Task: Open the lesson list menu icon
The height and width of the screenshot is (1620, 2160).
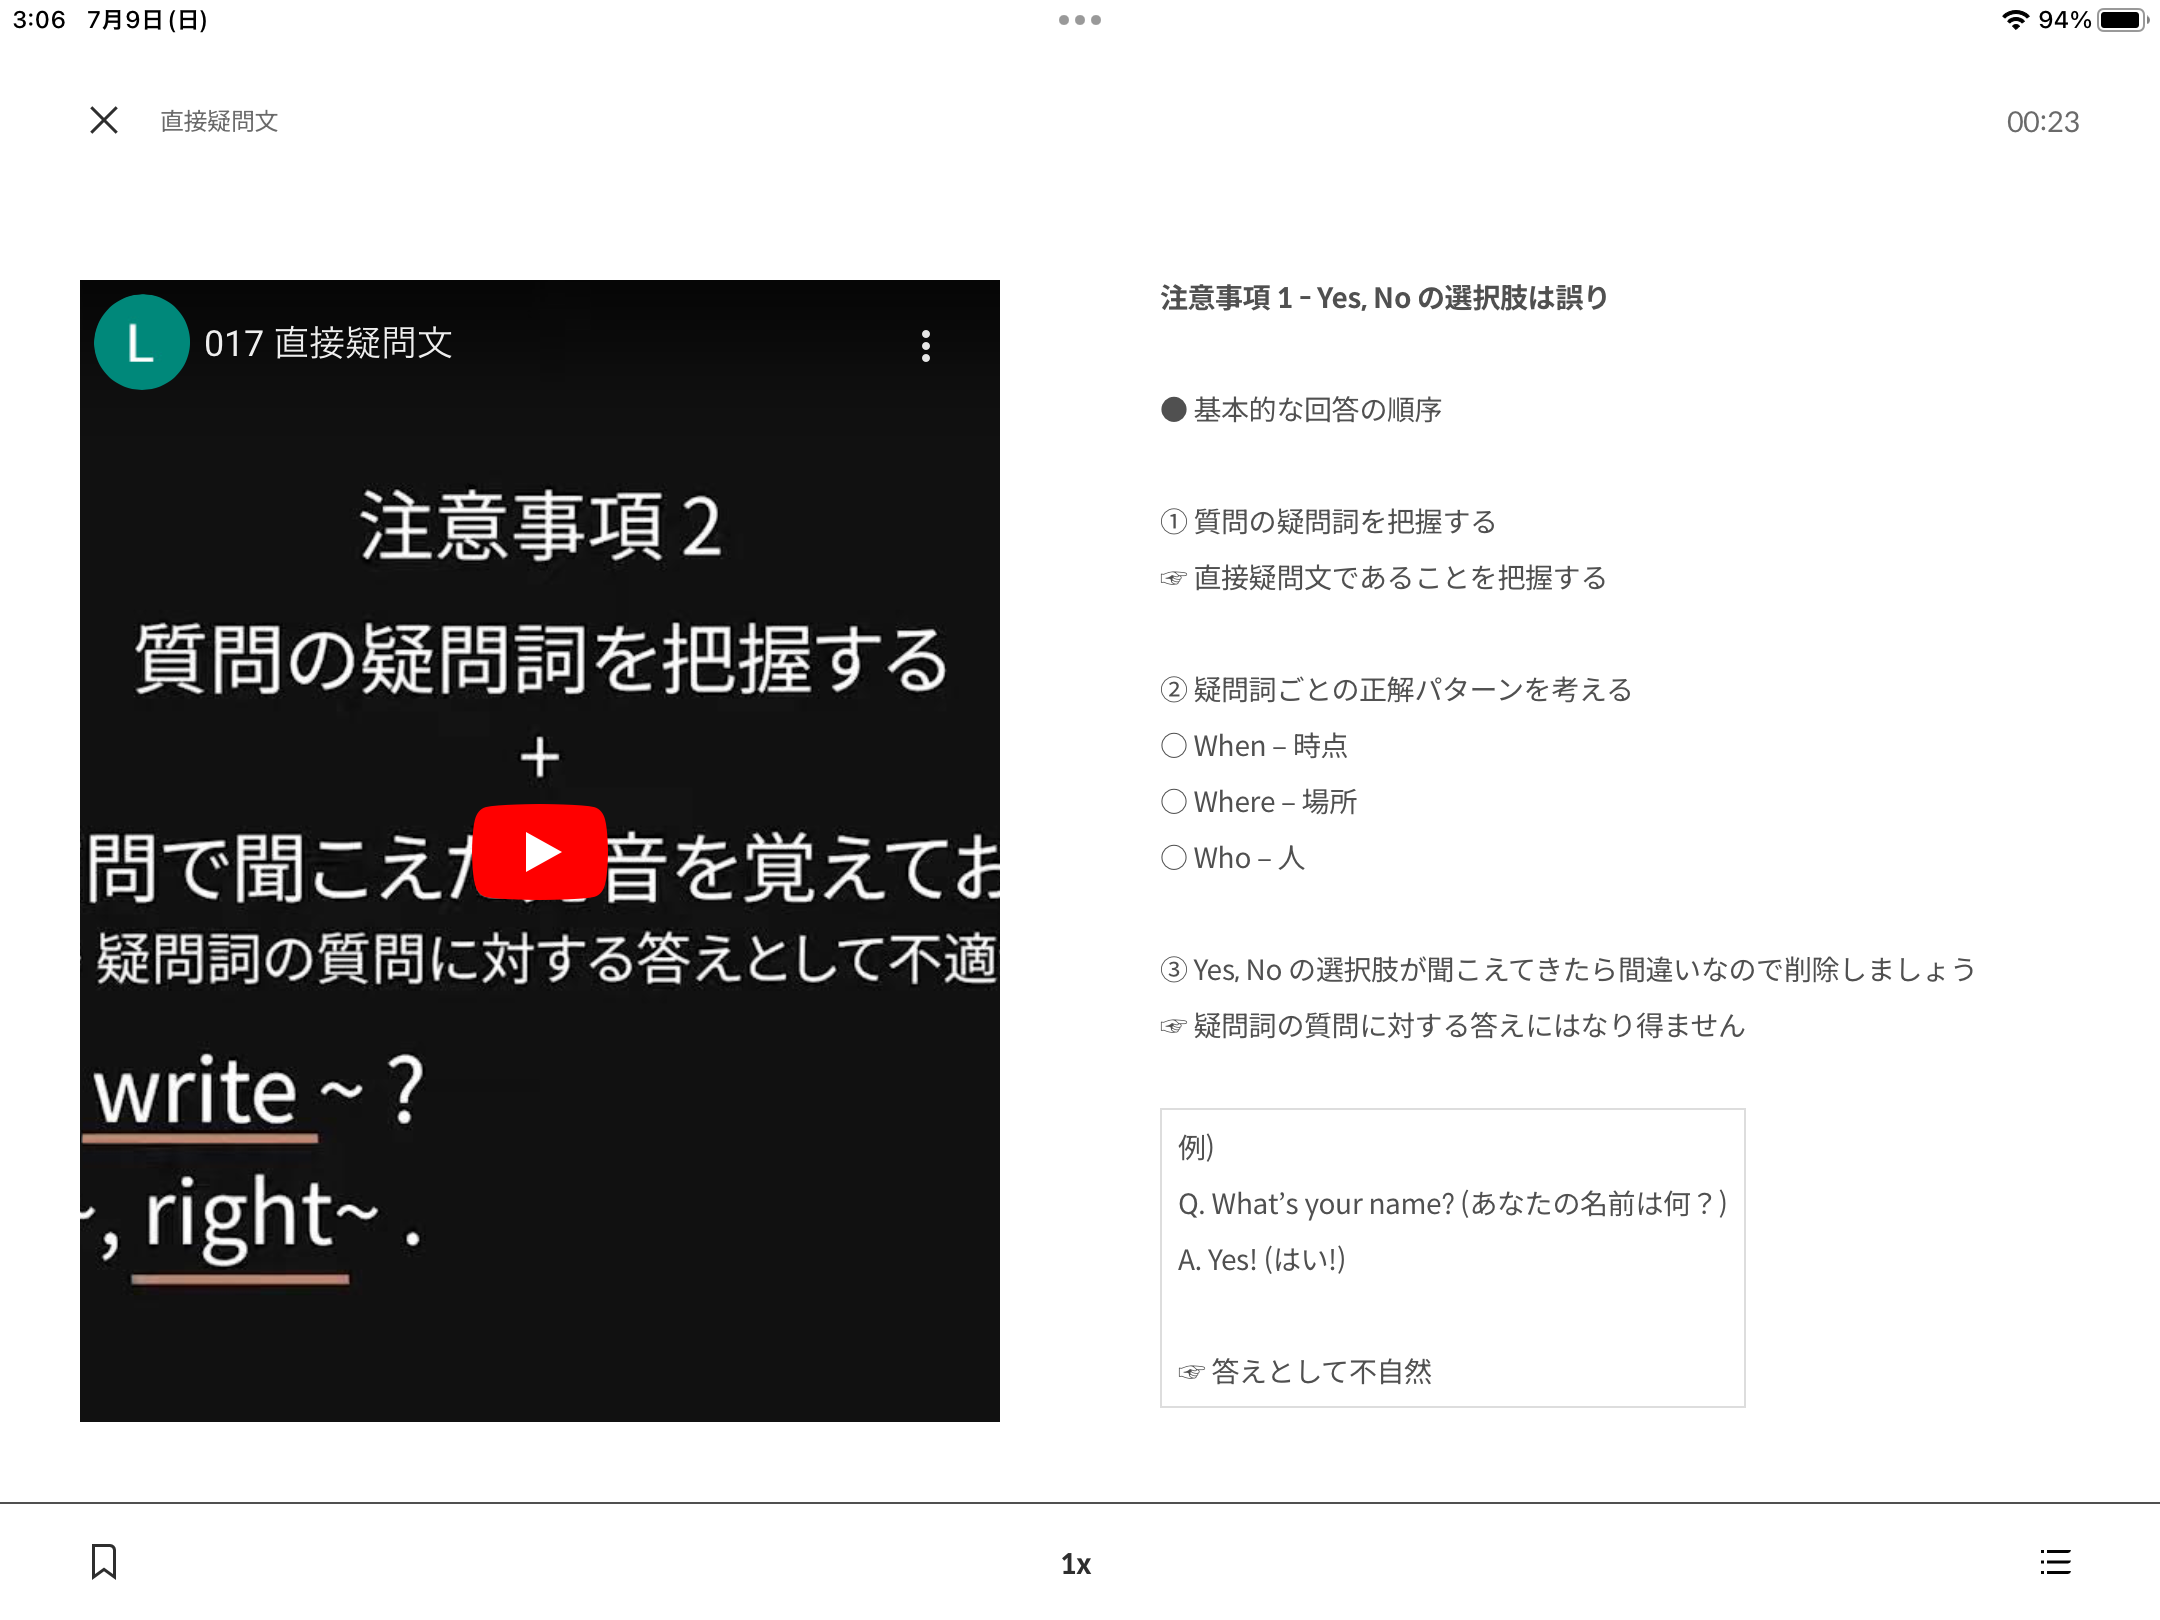Action: tap(2055, 1562)
